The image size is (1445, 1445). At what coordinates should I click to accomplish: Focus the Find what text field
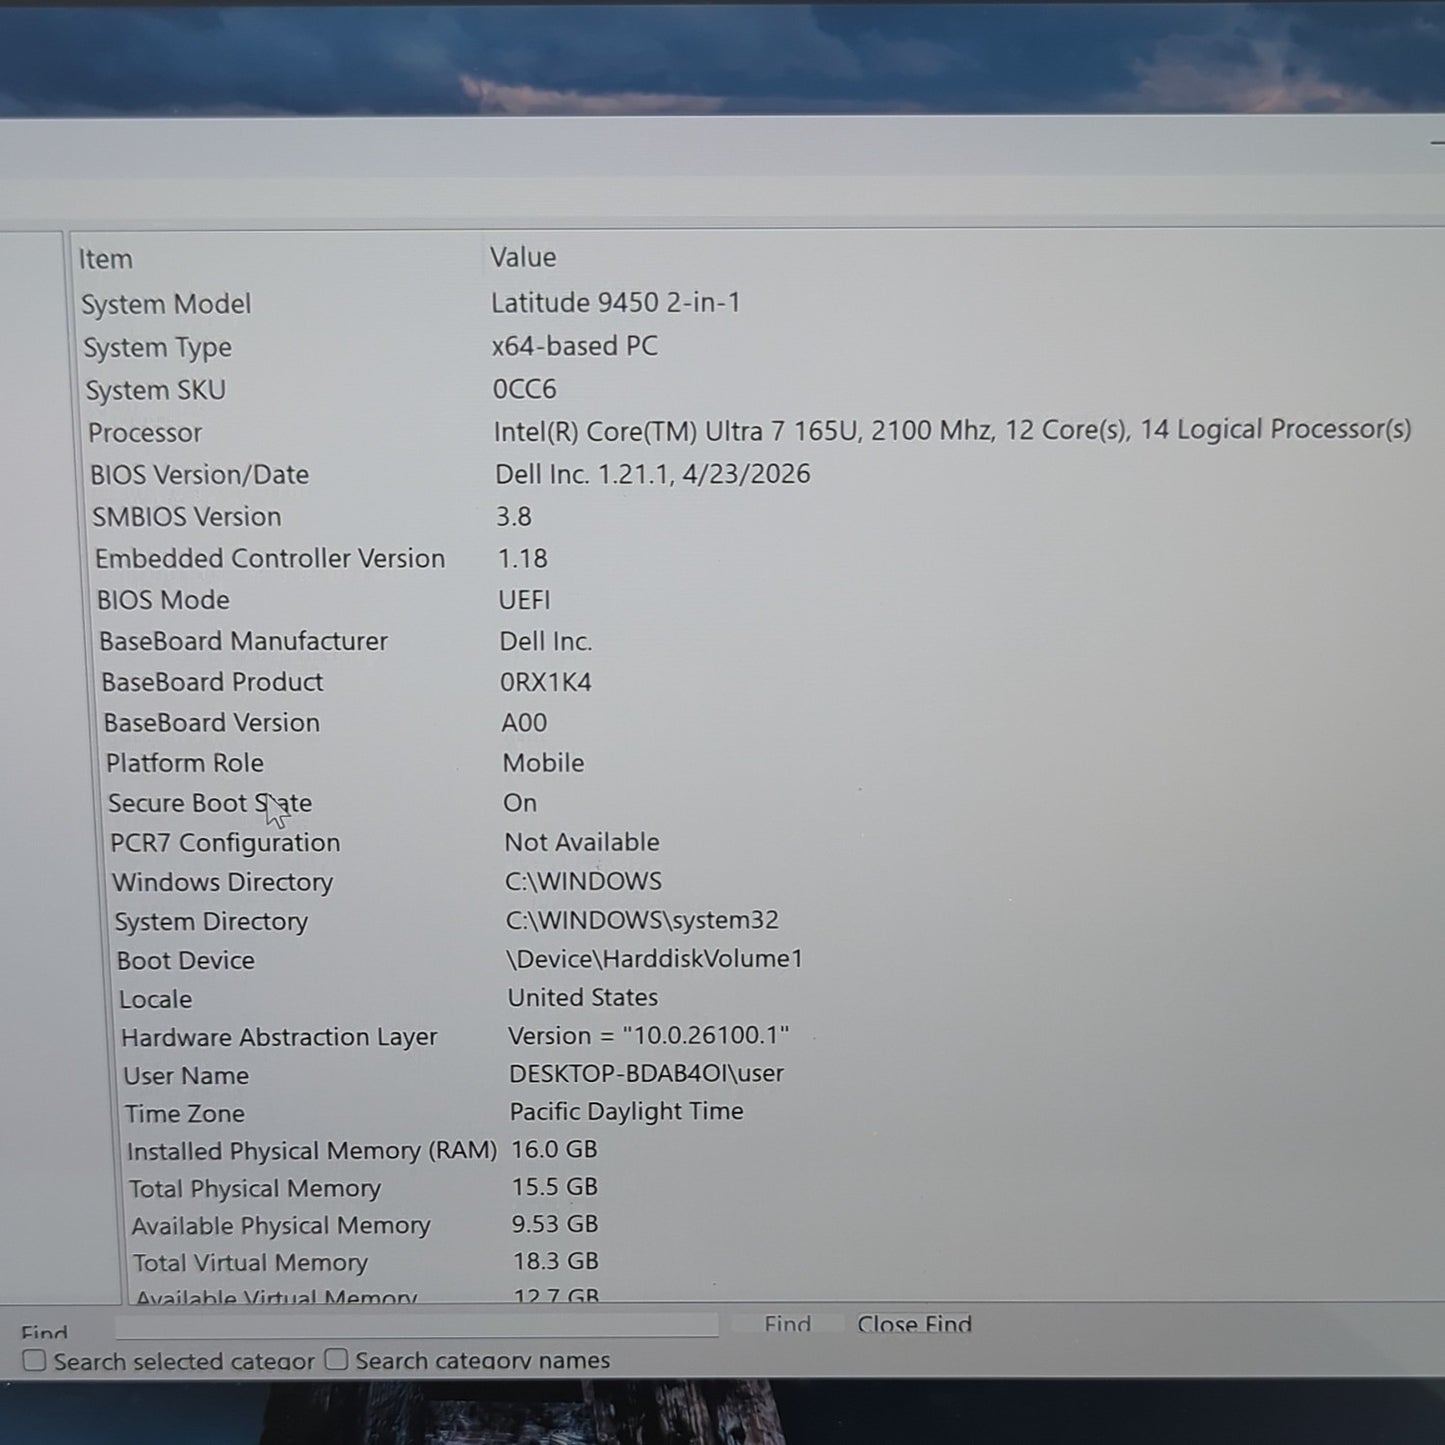417,1325
